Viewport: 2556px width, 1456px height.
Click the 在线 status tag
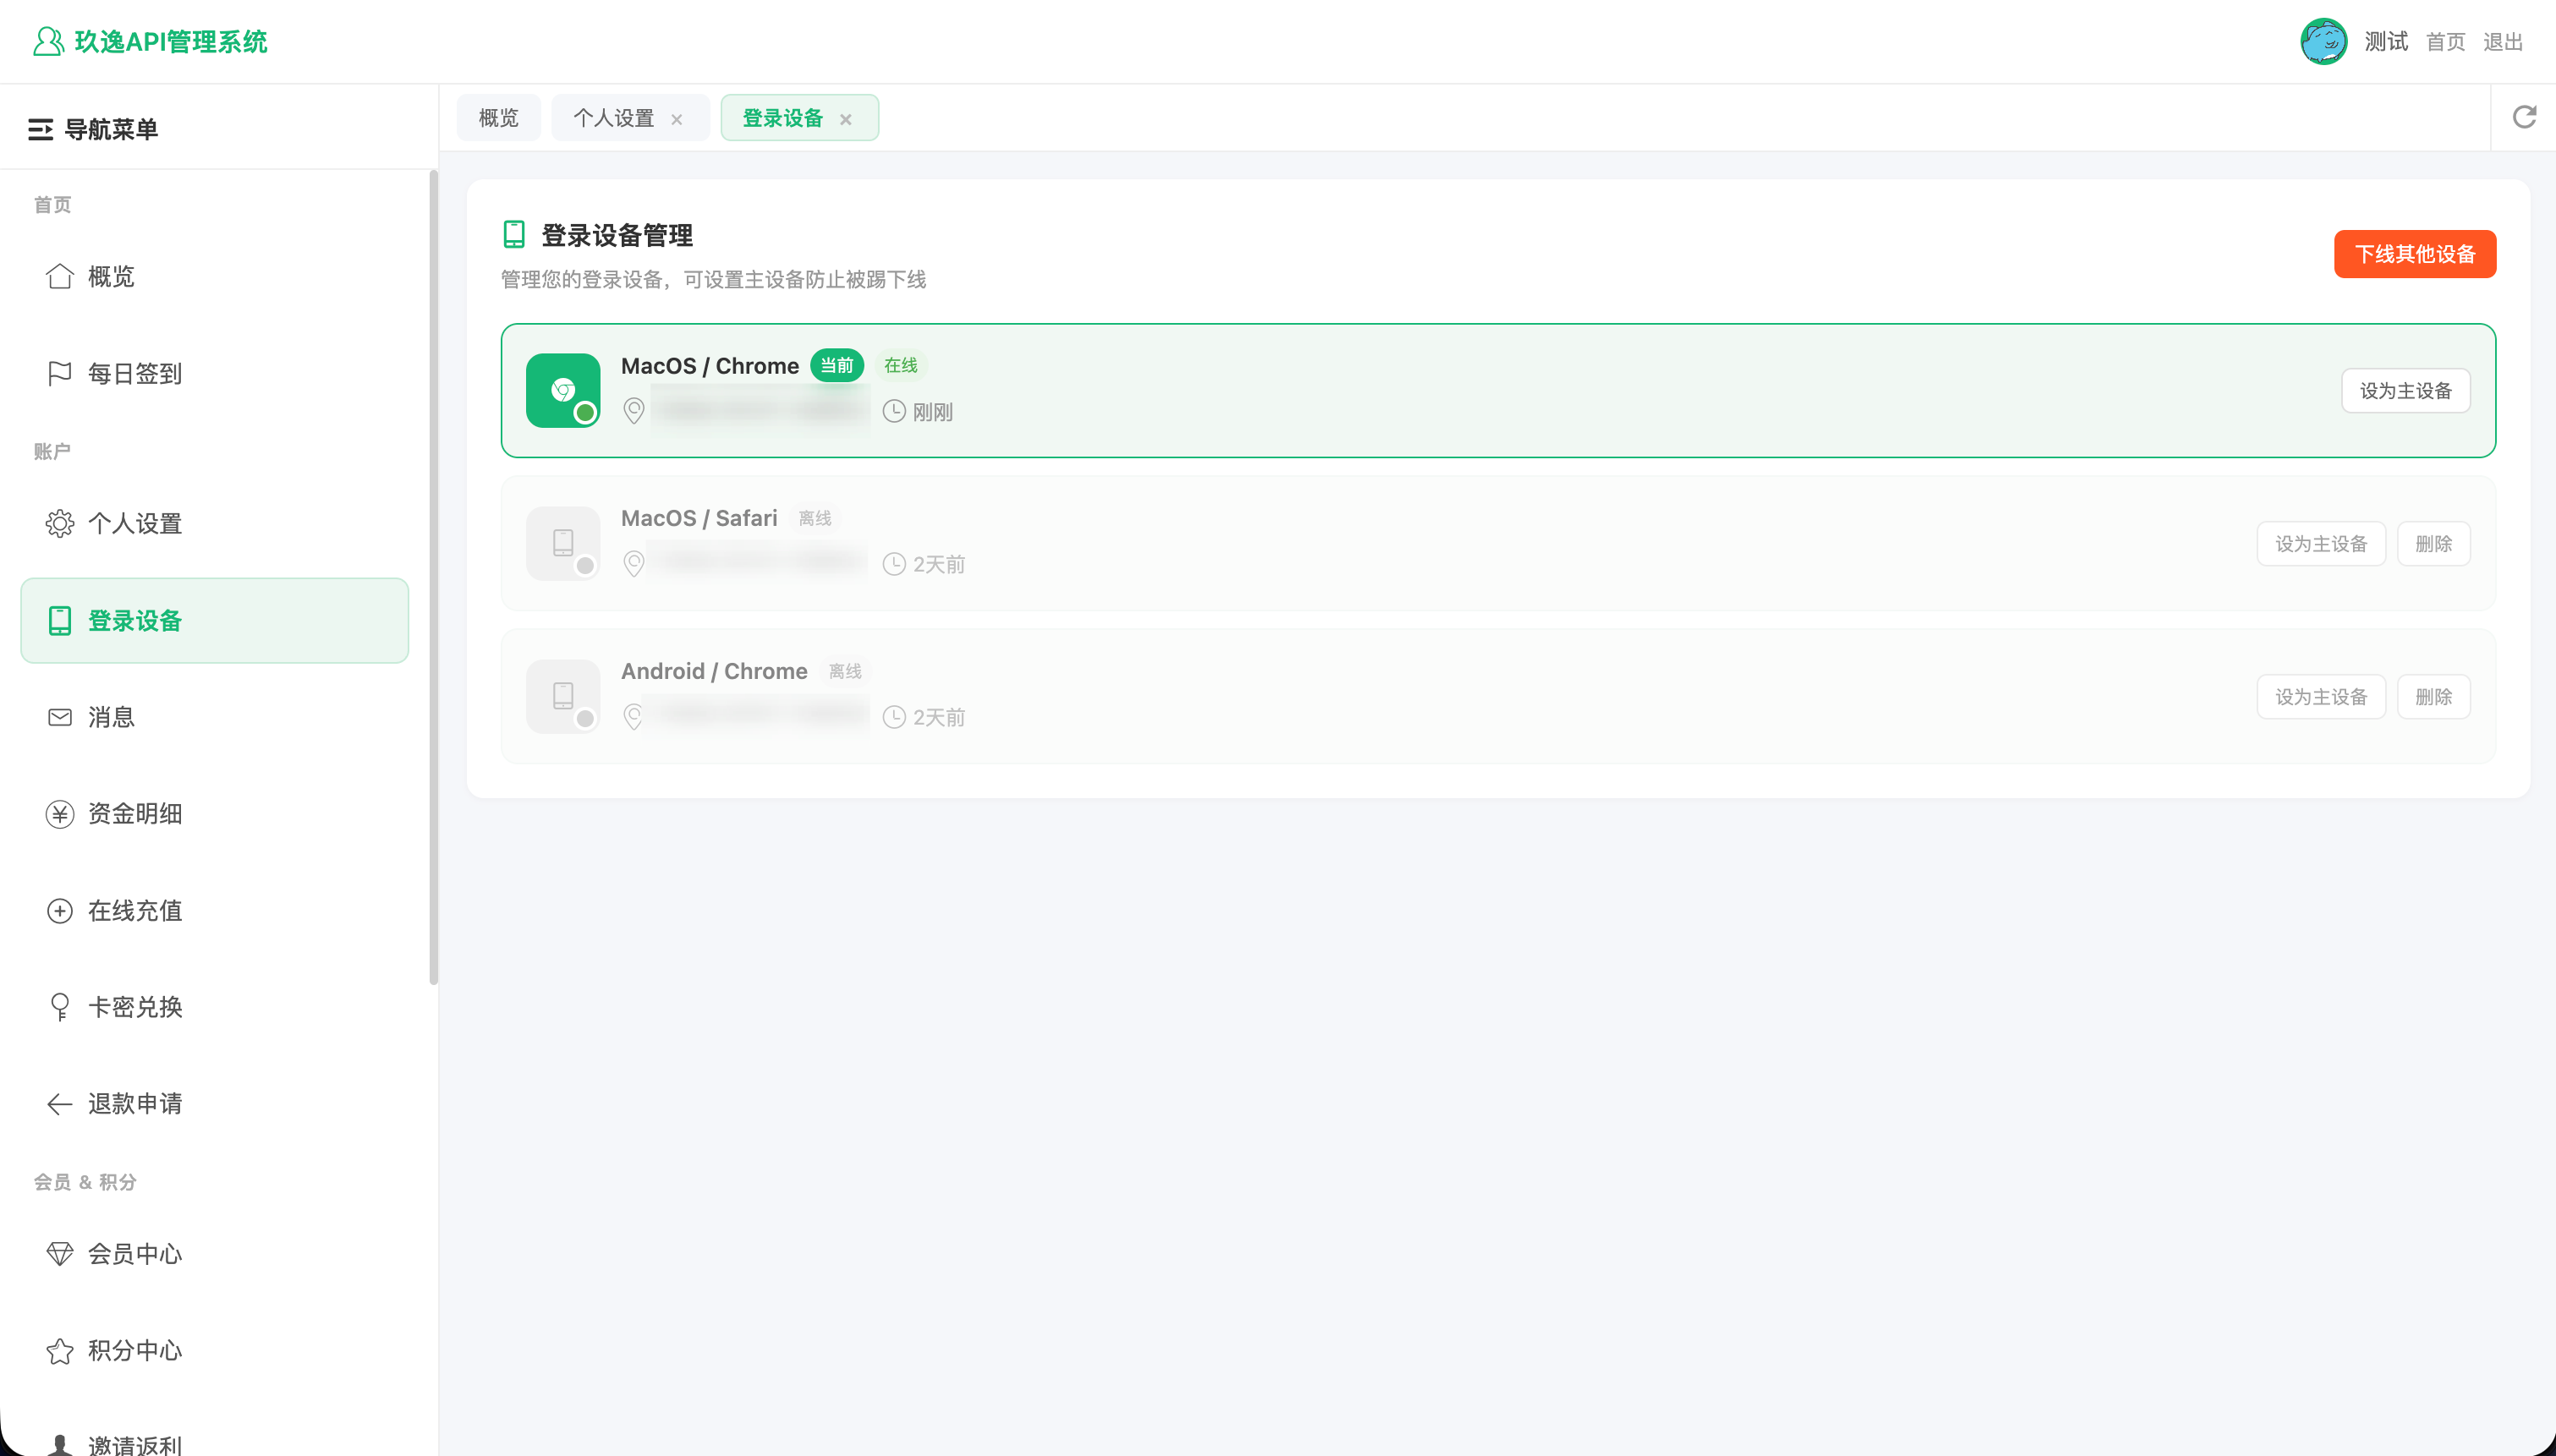(901, 365)
